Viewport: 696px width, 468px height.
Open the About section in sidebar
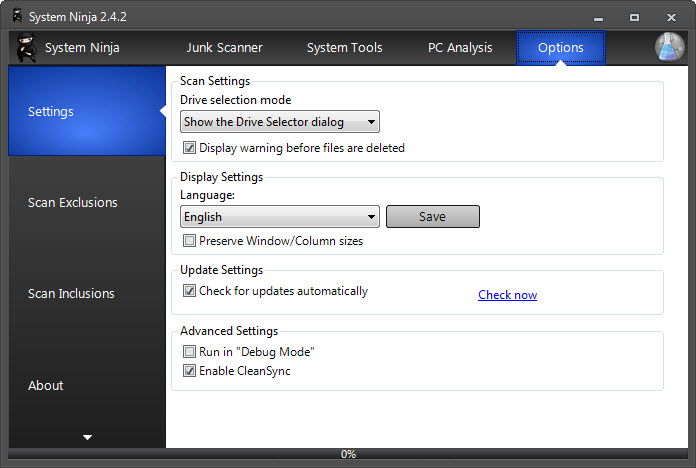tap(46, 386)
